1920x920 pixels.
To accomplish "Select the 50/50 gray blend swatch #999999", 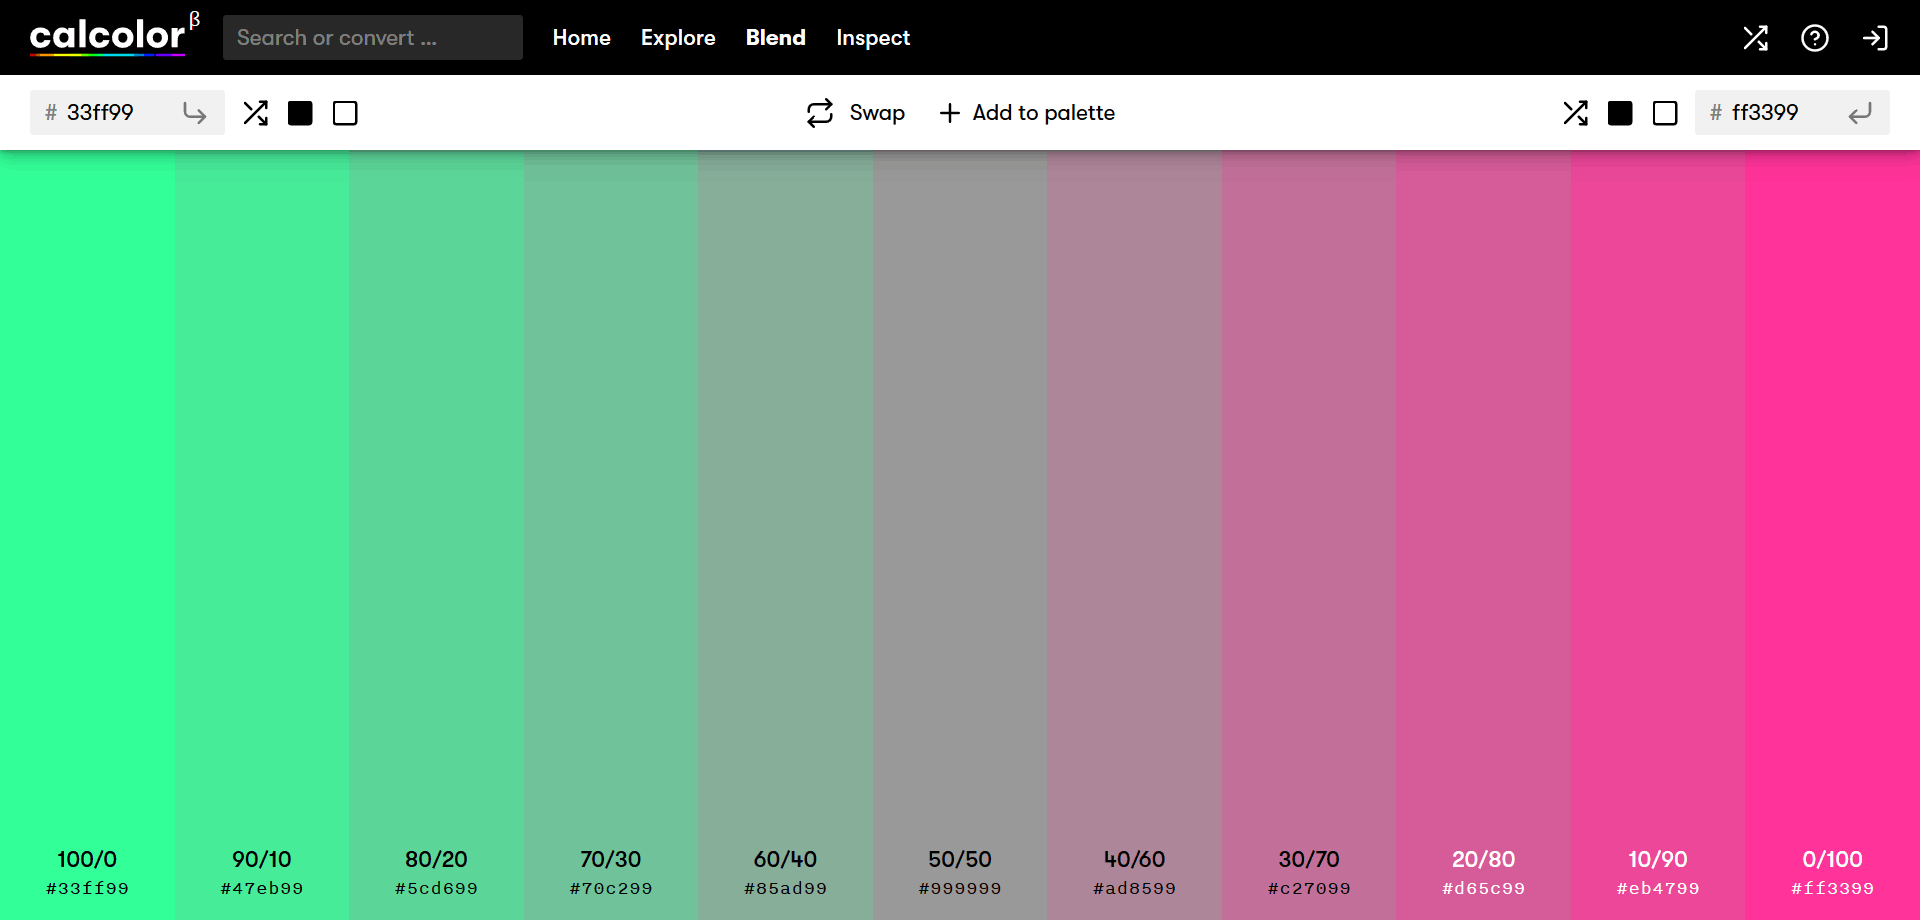I will [x=959, y=500].
